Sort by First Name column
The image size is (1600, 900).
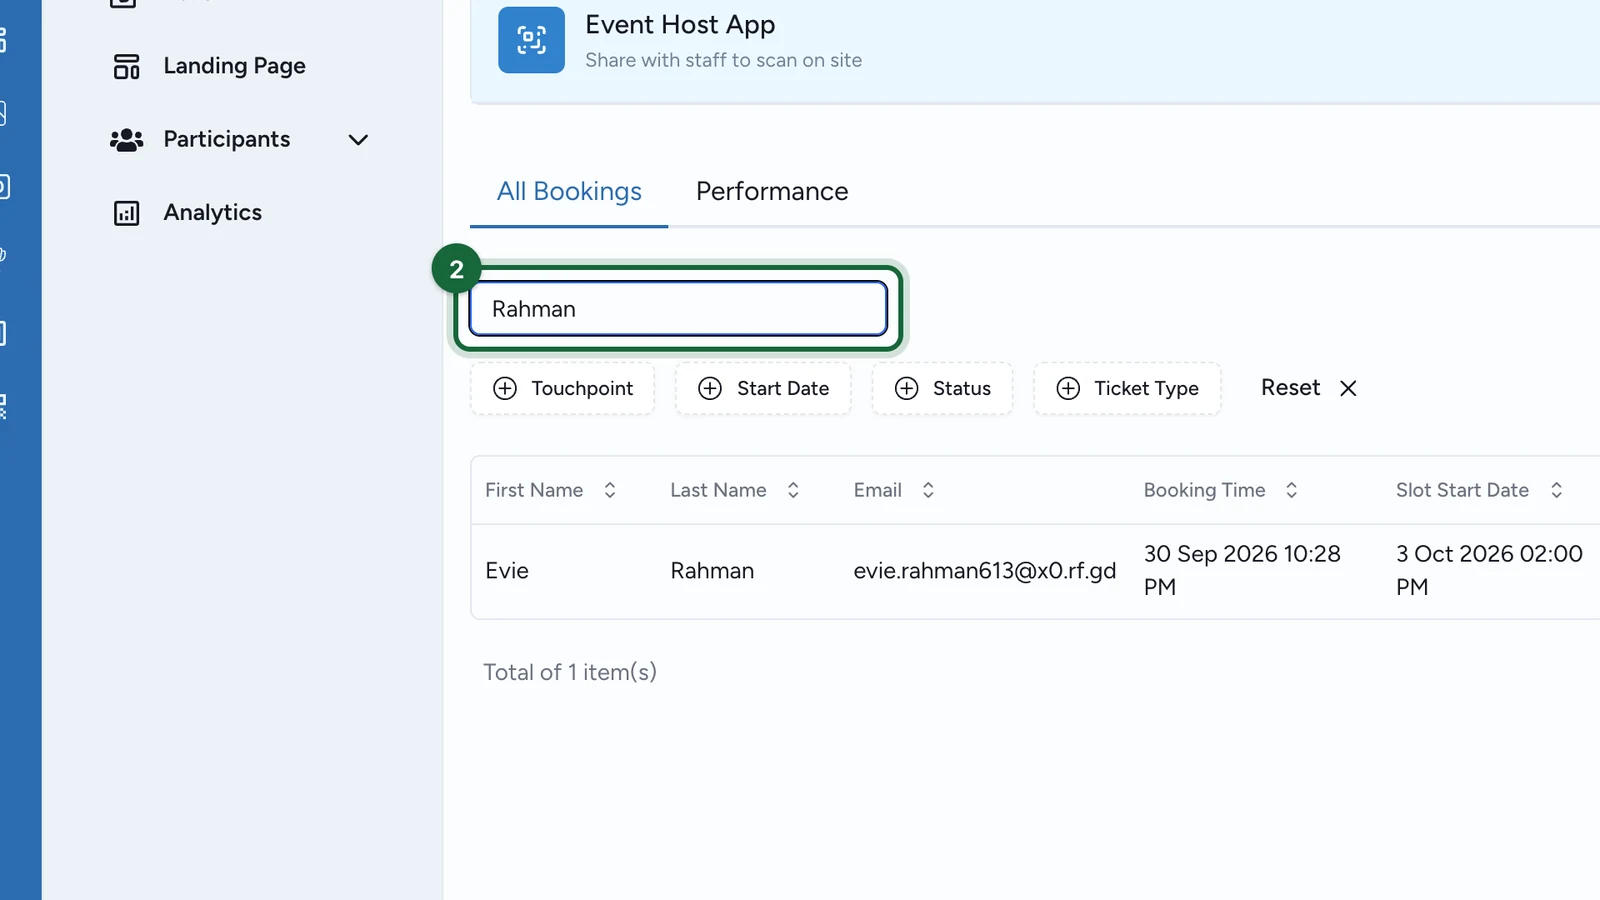[550, 490]
